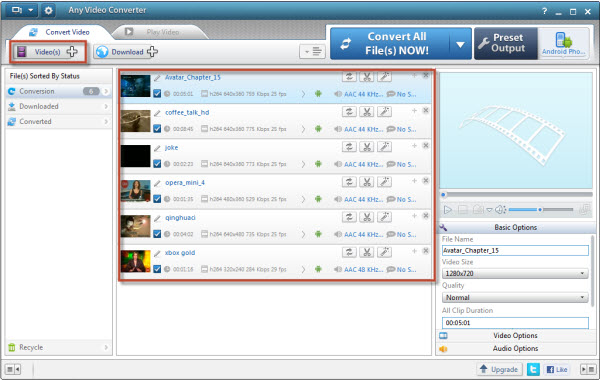Expand the Audio Options section
Image resolution: width=600 pixels, height=380 pixels.
pyautogui.click(x=515, y=349)
